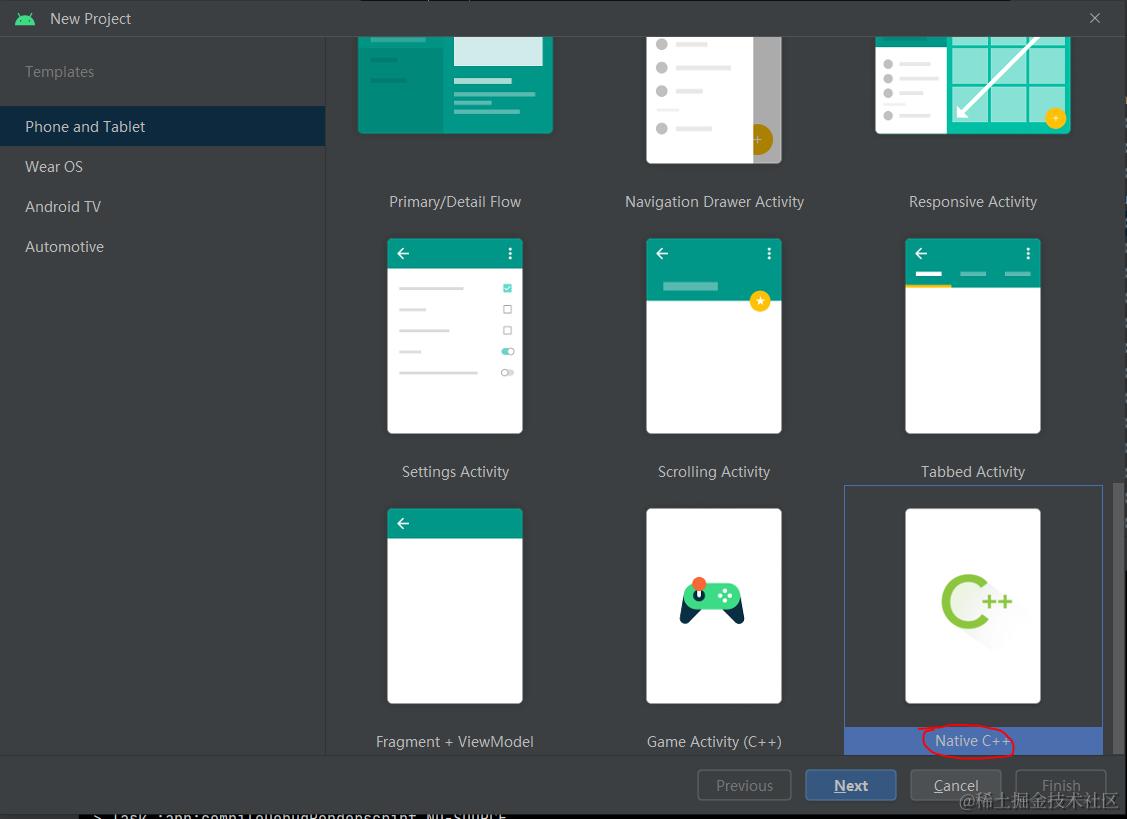Choose Navigation Drawer Activity template thumbnail
This screenshot has height=819, width=1127.
click(x=714, y=100)
